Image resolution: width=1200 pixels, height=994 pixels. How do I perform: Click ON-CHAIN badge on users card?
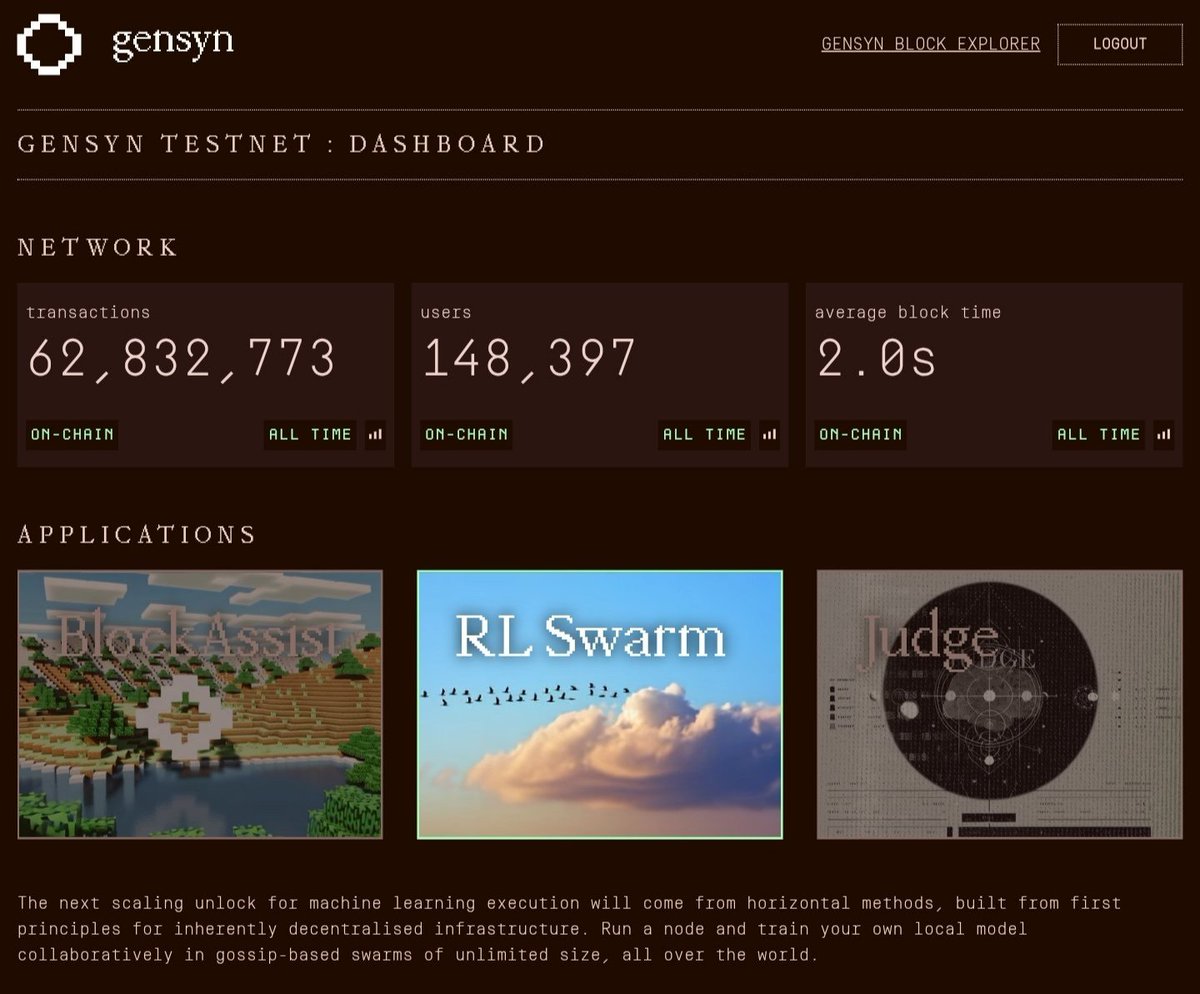(x=466, y=434)
